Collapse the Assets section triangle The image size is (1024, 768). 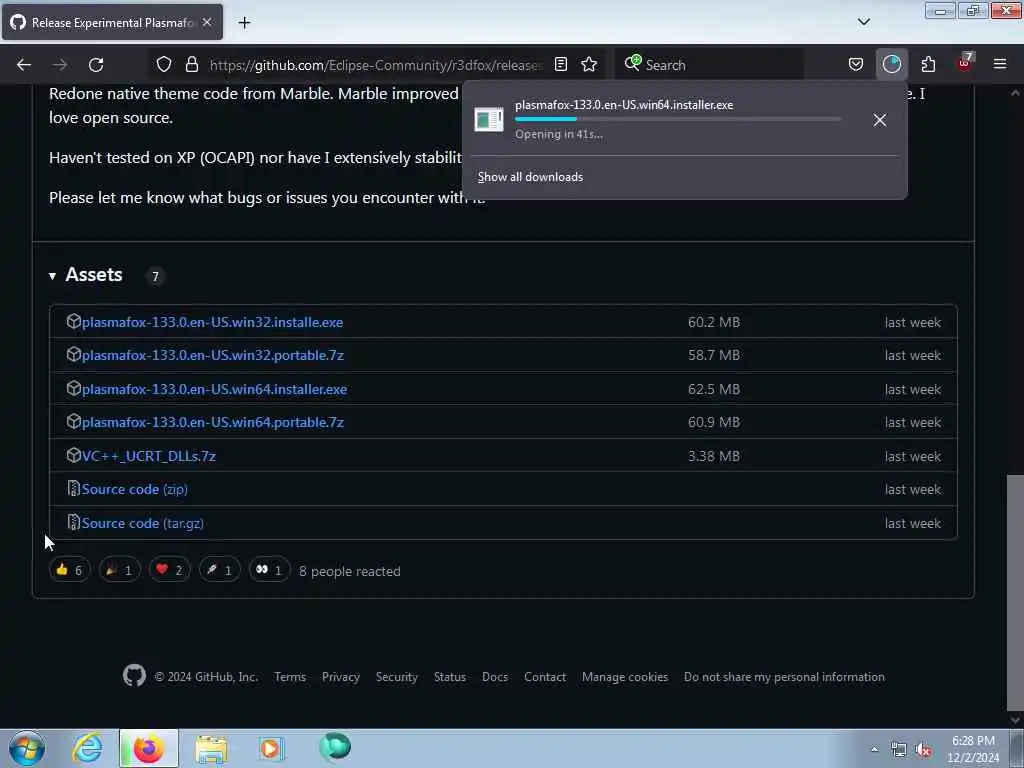(52, 276)
